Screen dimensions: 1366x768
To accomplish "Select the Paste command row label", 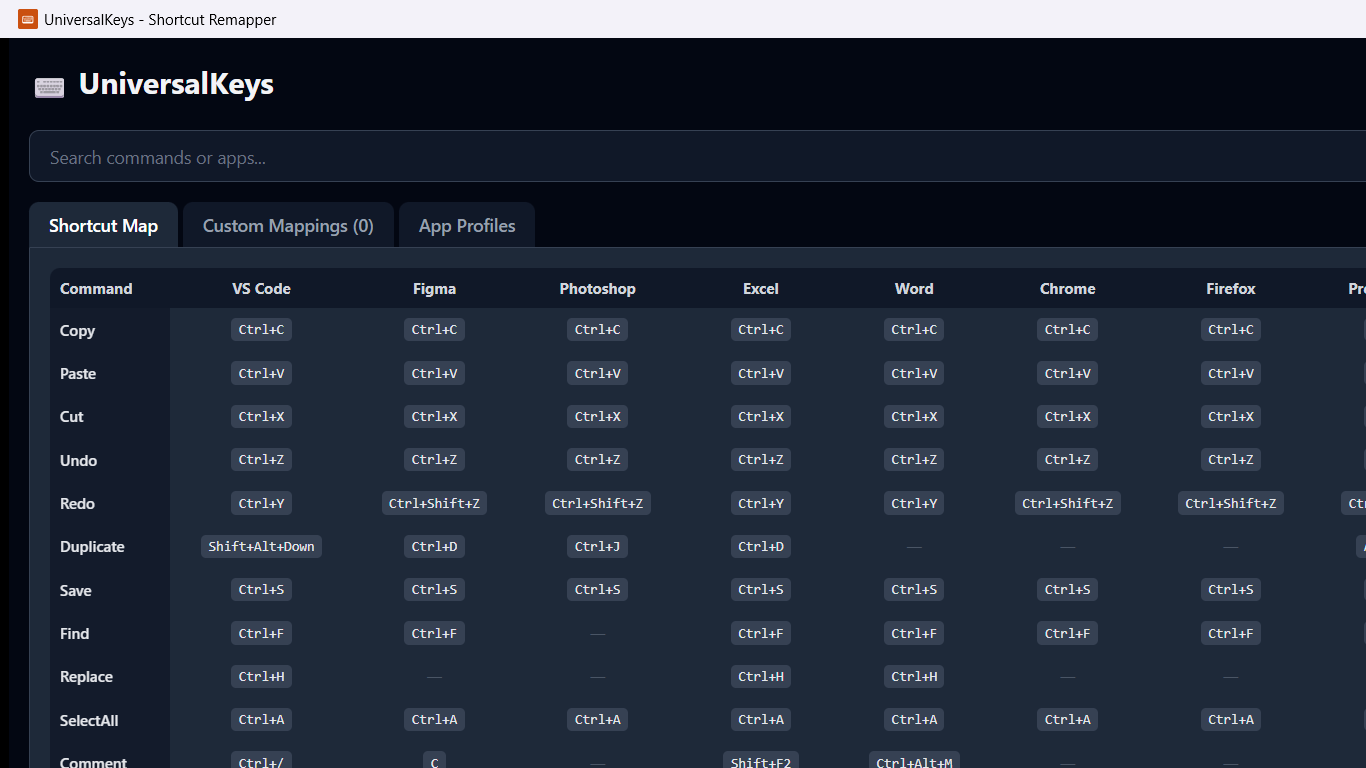I will (78, 374).
